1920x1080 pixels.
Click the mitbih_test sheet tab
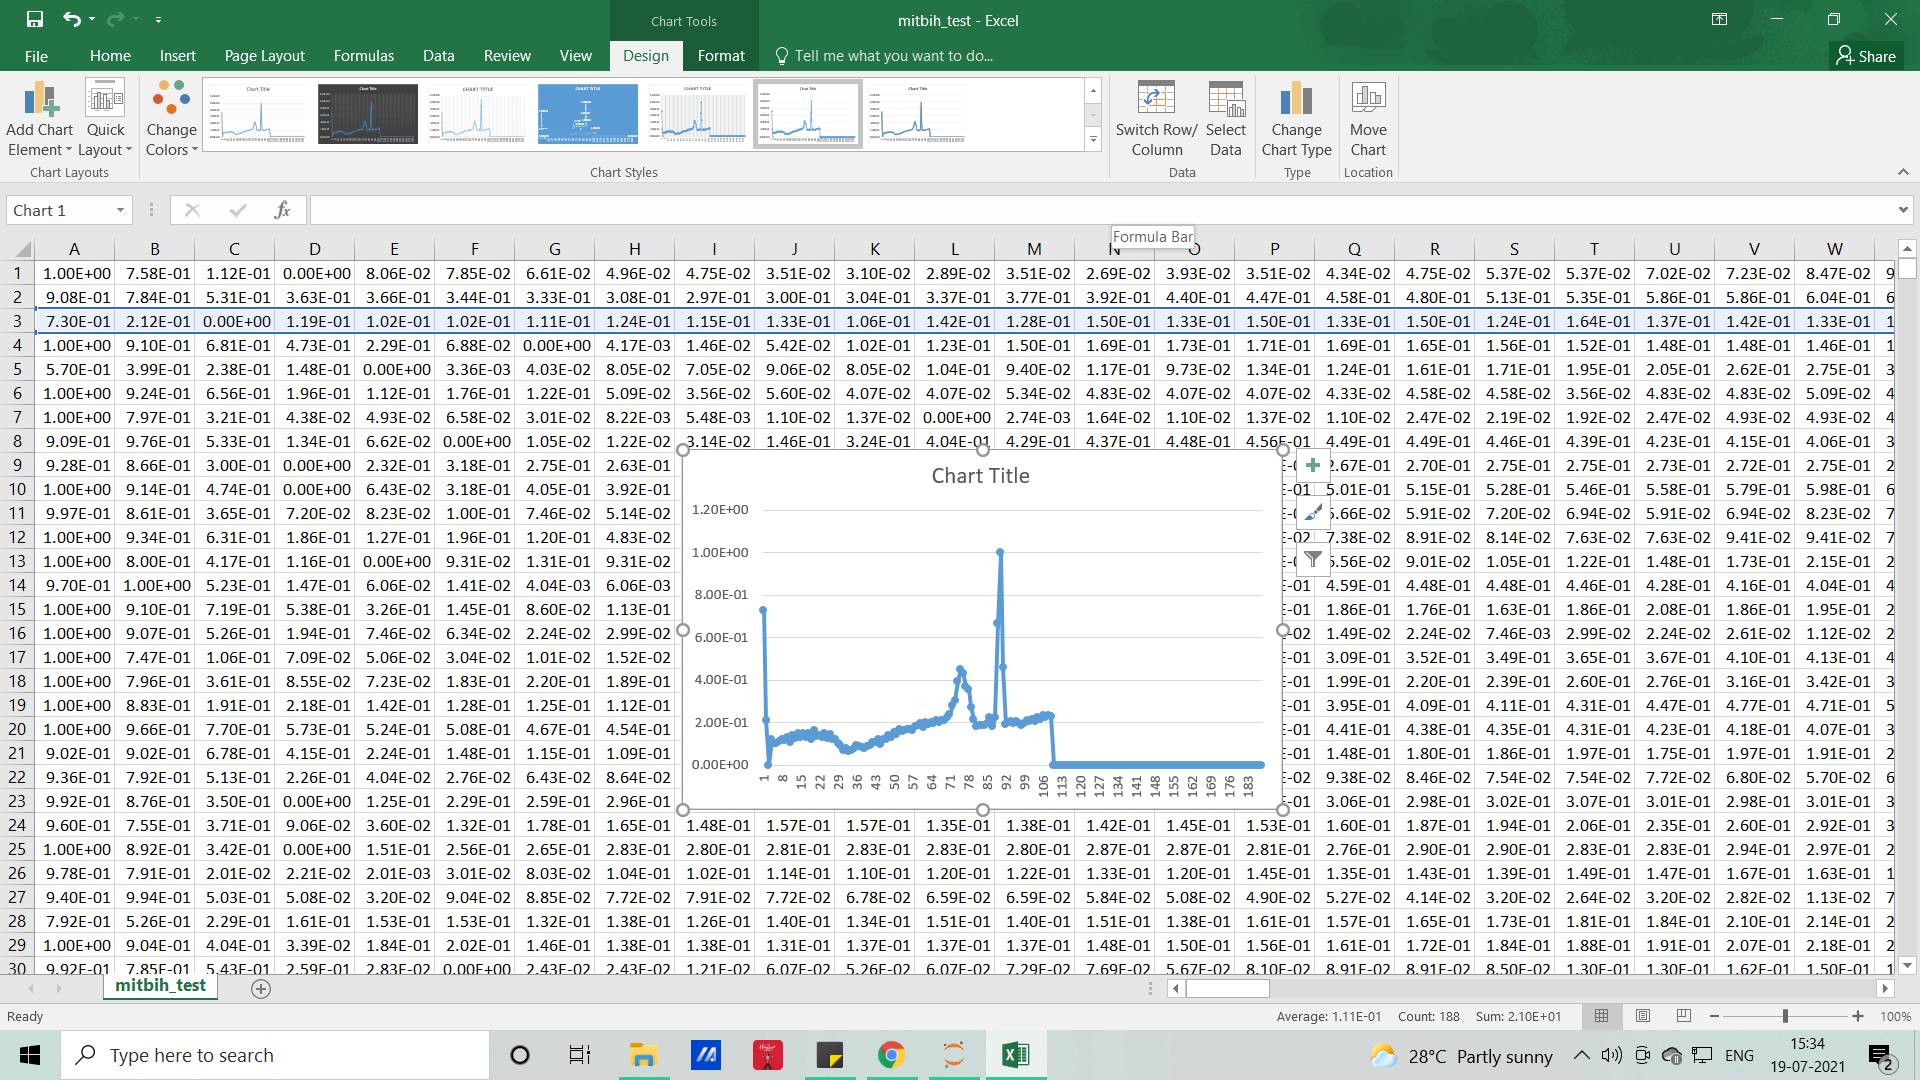pyautogui.click(x=160, y=986)
